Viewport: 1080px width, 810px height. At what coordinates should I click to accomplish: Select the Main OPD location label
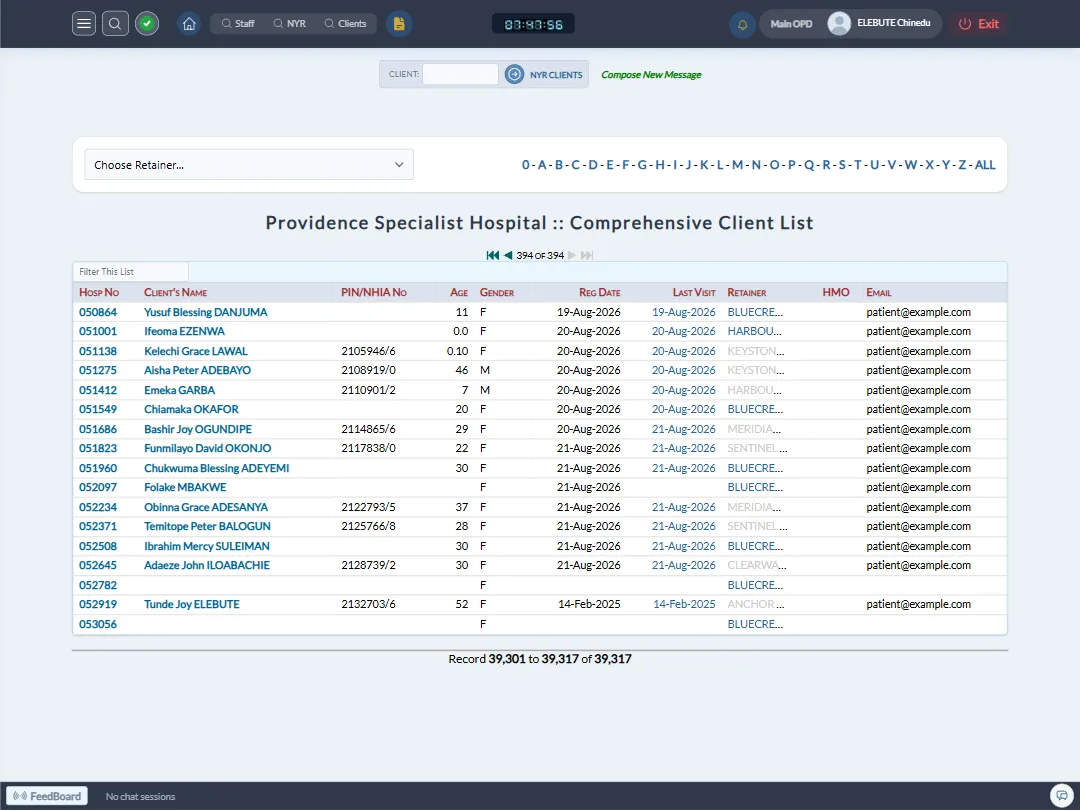pos(791,23)
